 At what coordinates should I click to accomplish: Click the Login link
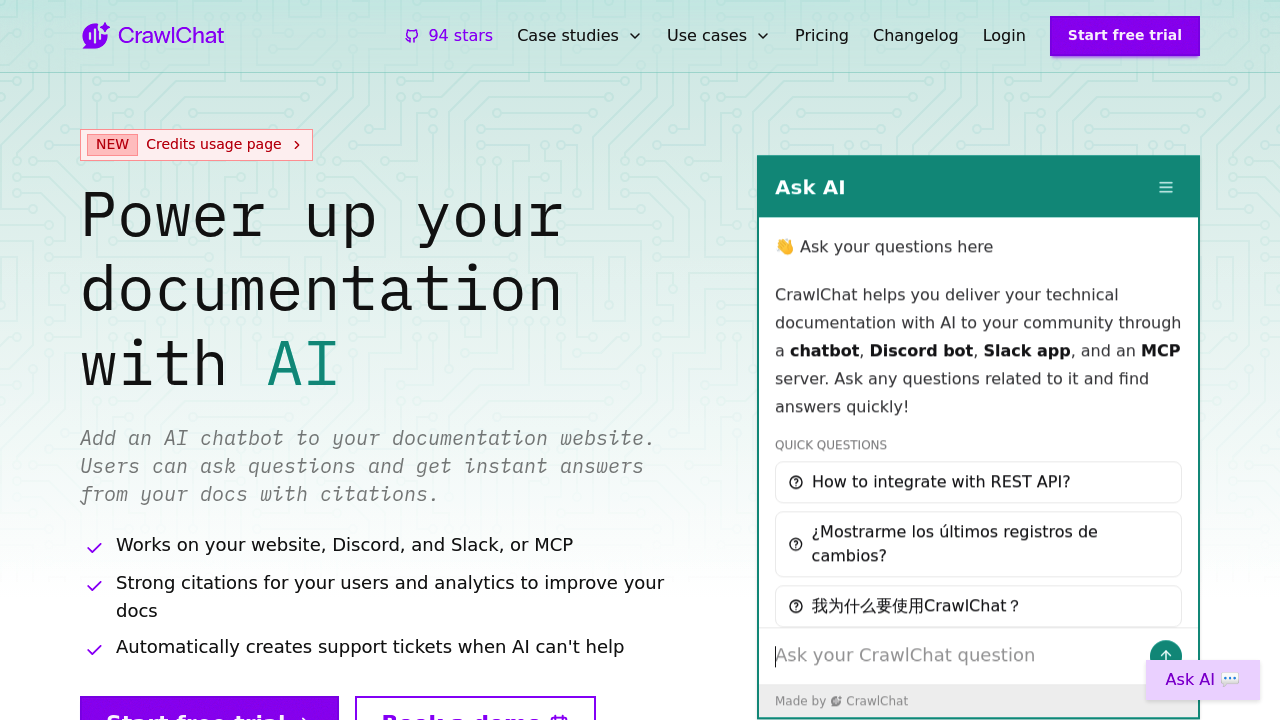coord(1004,35)
